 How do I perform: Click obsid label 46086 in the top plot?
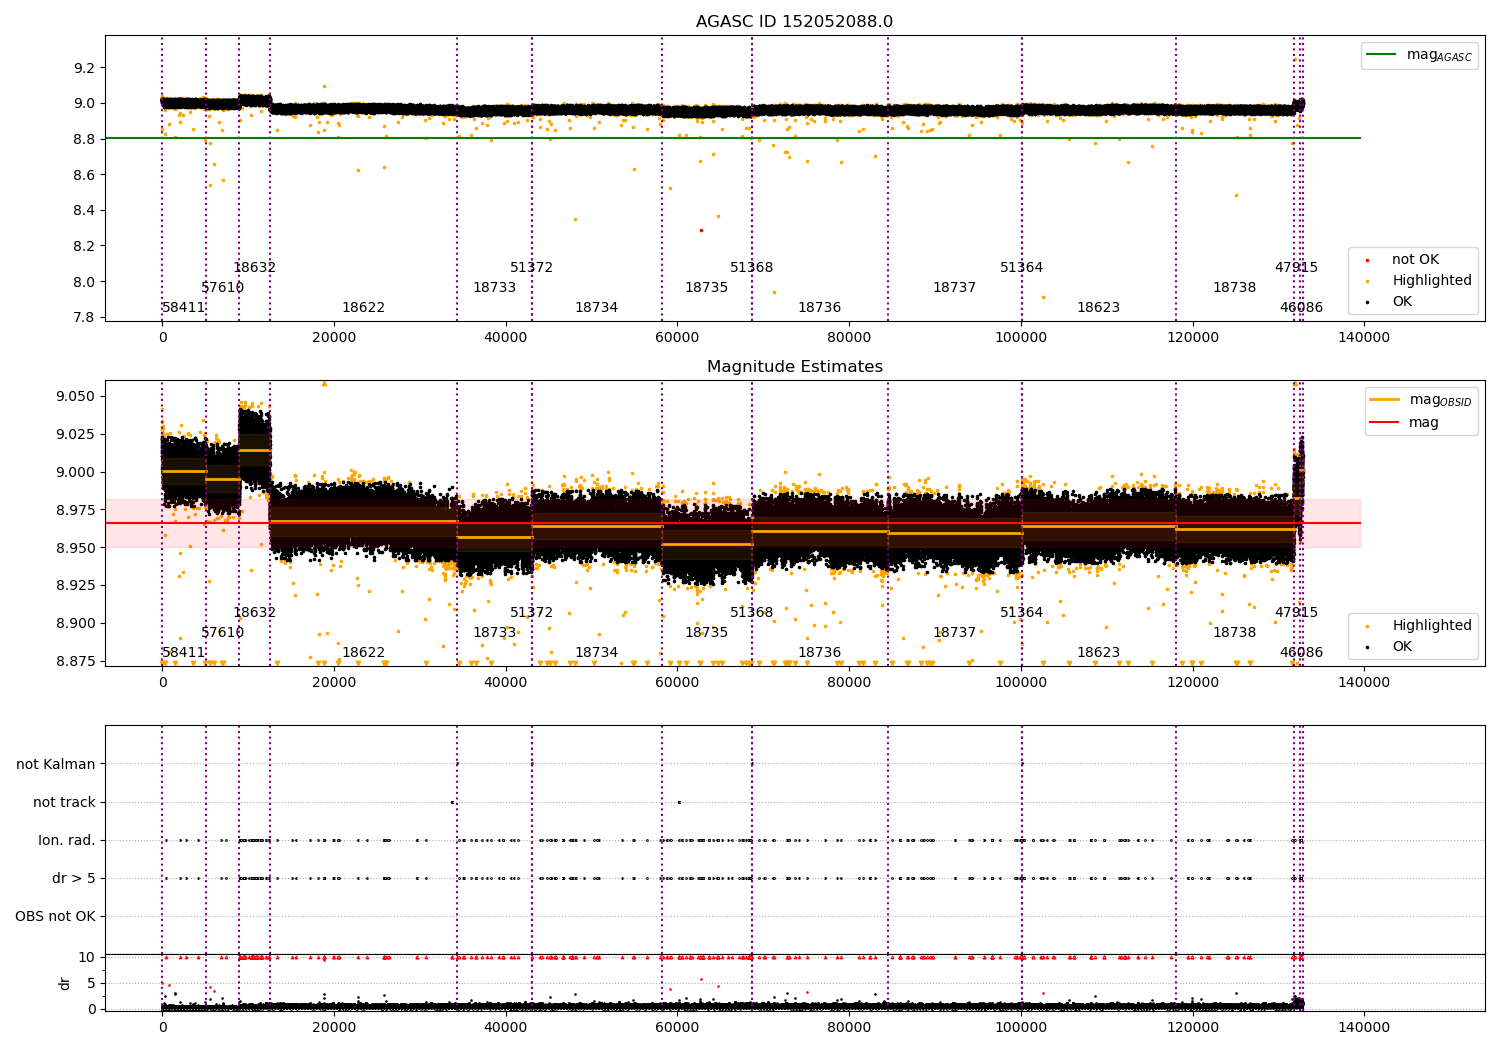point(1301,308)
